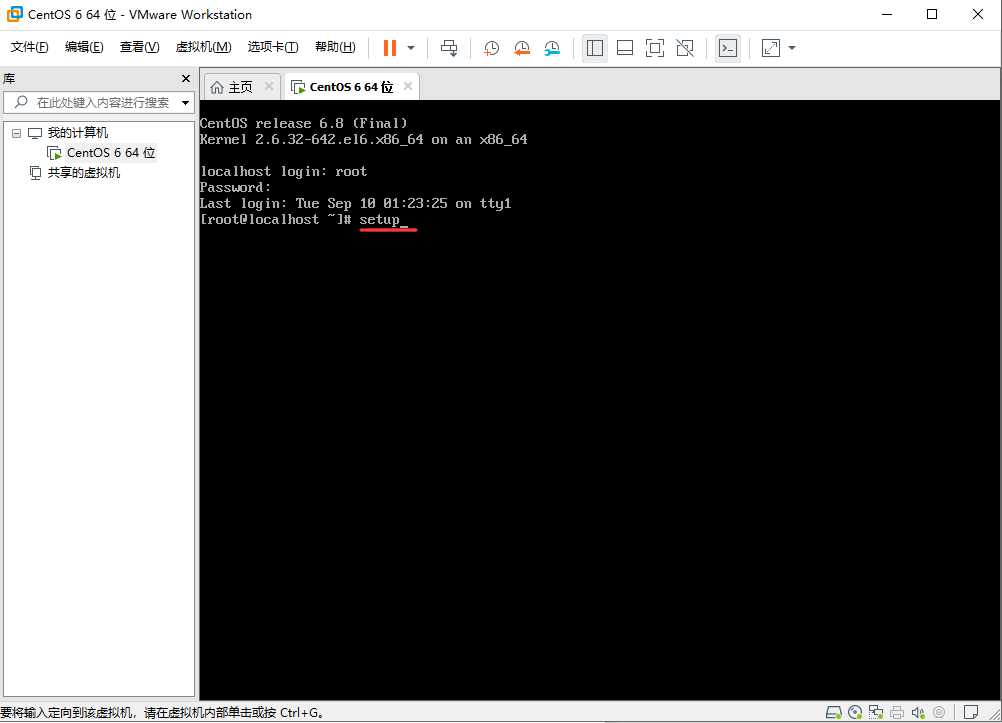Image resolution: width=1002 pixels, height=723 pixels.
Task: Click the CD/DVD drive status icon
Action: coord(855,712)
